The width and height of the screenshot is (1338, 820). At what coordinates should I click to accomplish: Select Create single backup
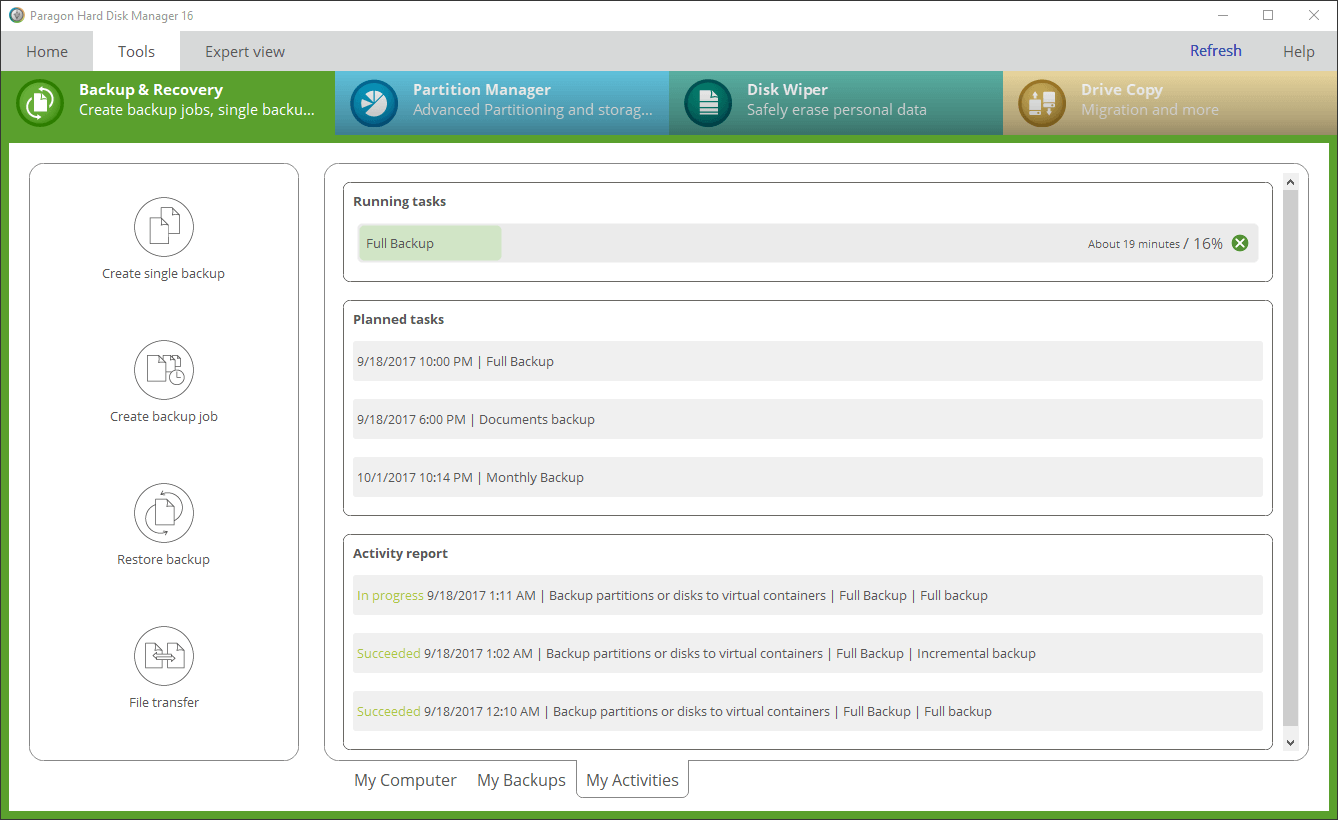[x=163, y=240]
